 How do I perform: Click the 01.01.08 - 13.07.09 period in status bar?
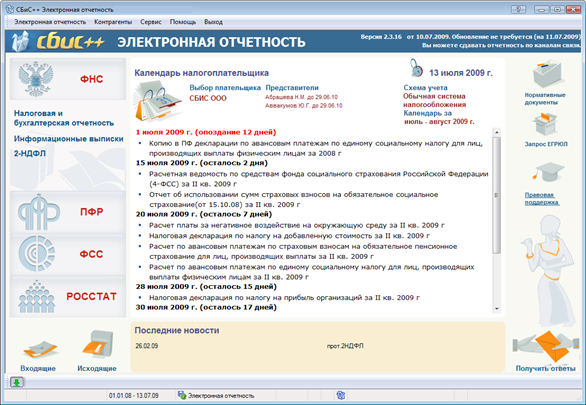click(133, 395)
